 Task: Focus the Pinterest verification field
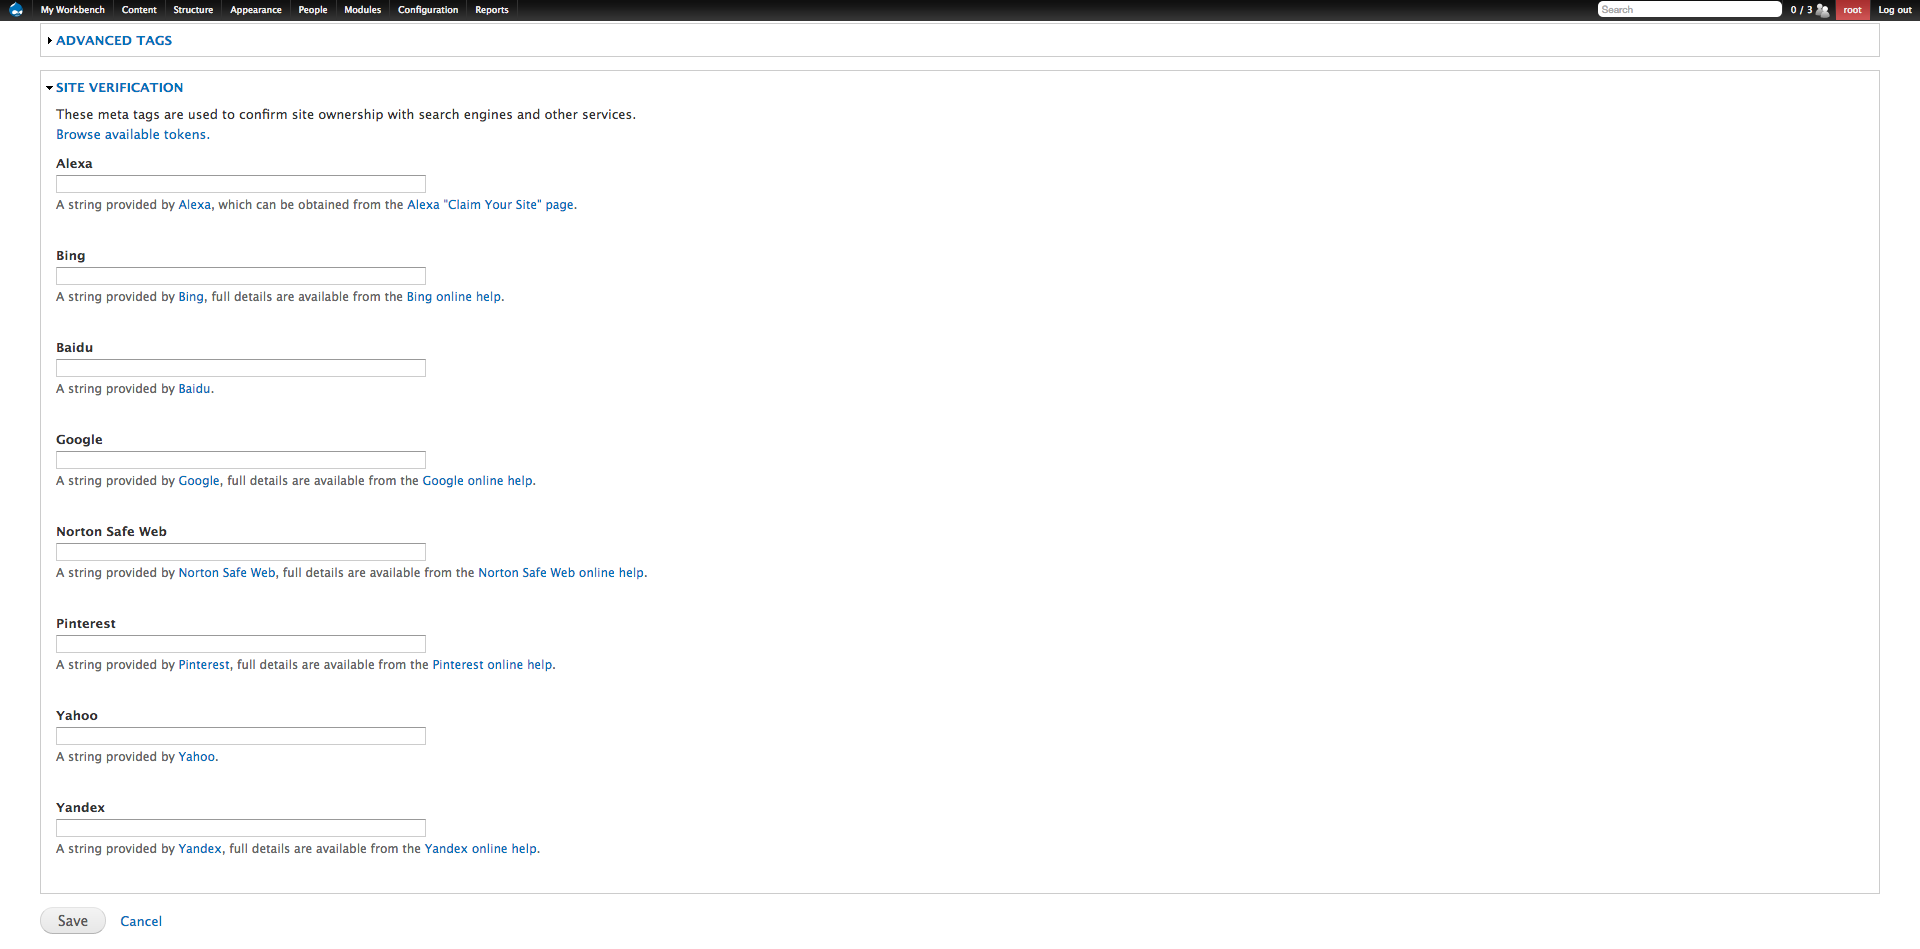pos(241,644)
